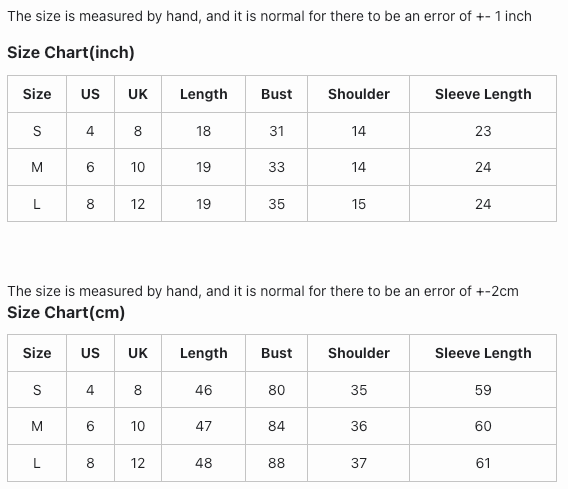Select length value 46 in cm table
This screenshot has width=568, height=489.
(x=204, y=390)
